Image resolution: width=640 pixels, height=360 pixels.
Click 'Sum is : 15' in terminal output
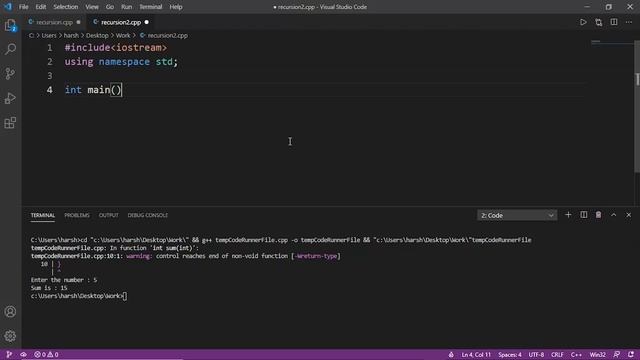coord(49,288)
